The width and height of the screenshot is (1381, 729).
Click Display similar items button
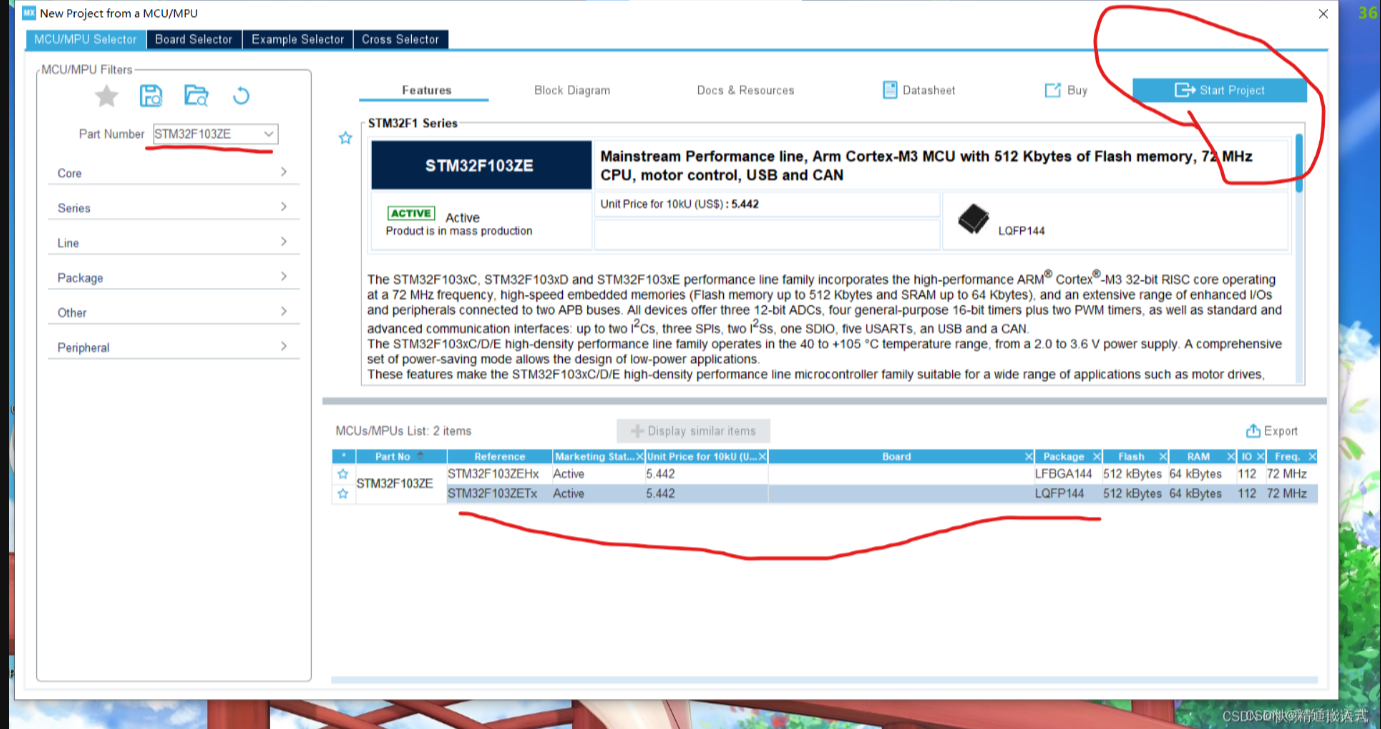[x=693, y=431]
